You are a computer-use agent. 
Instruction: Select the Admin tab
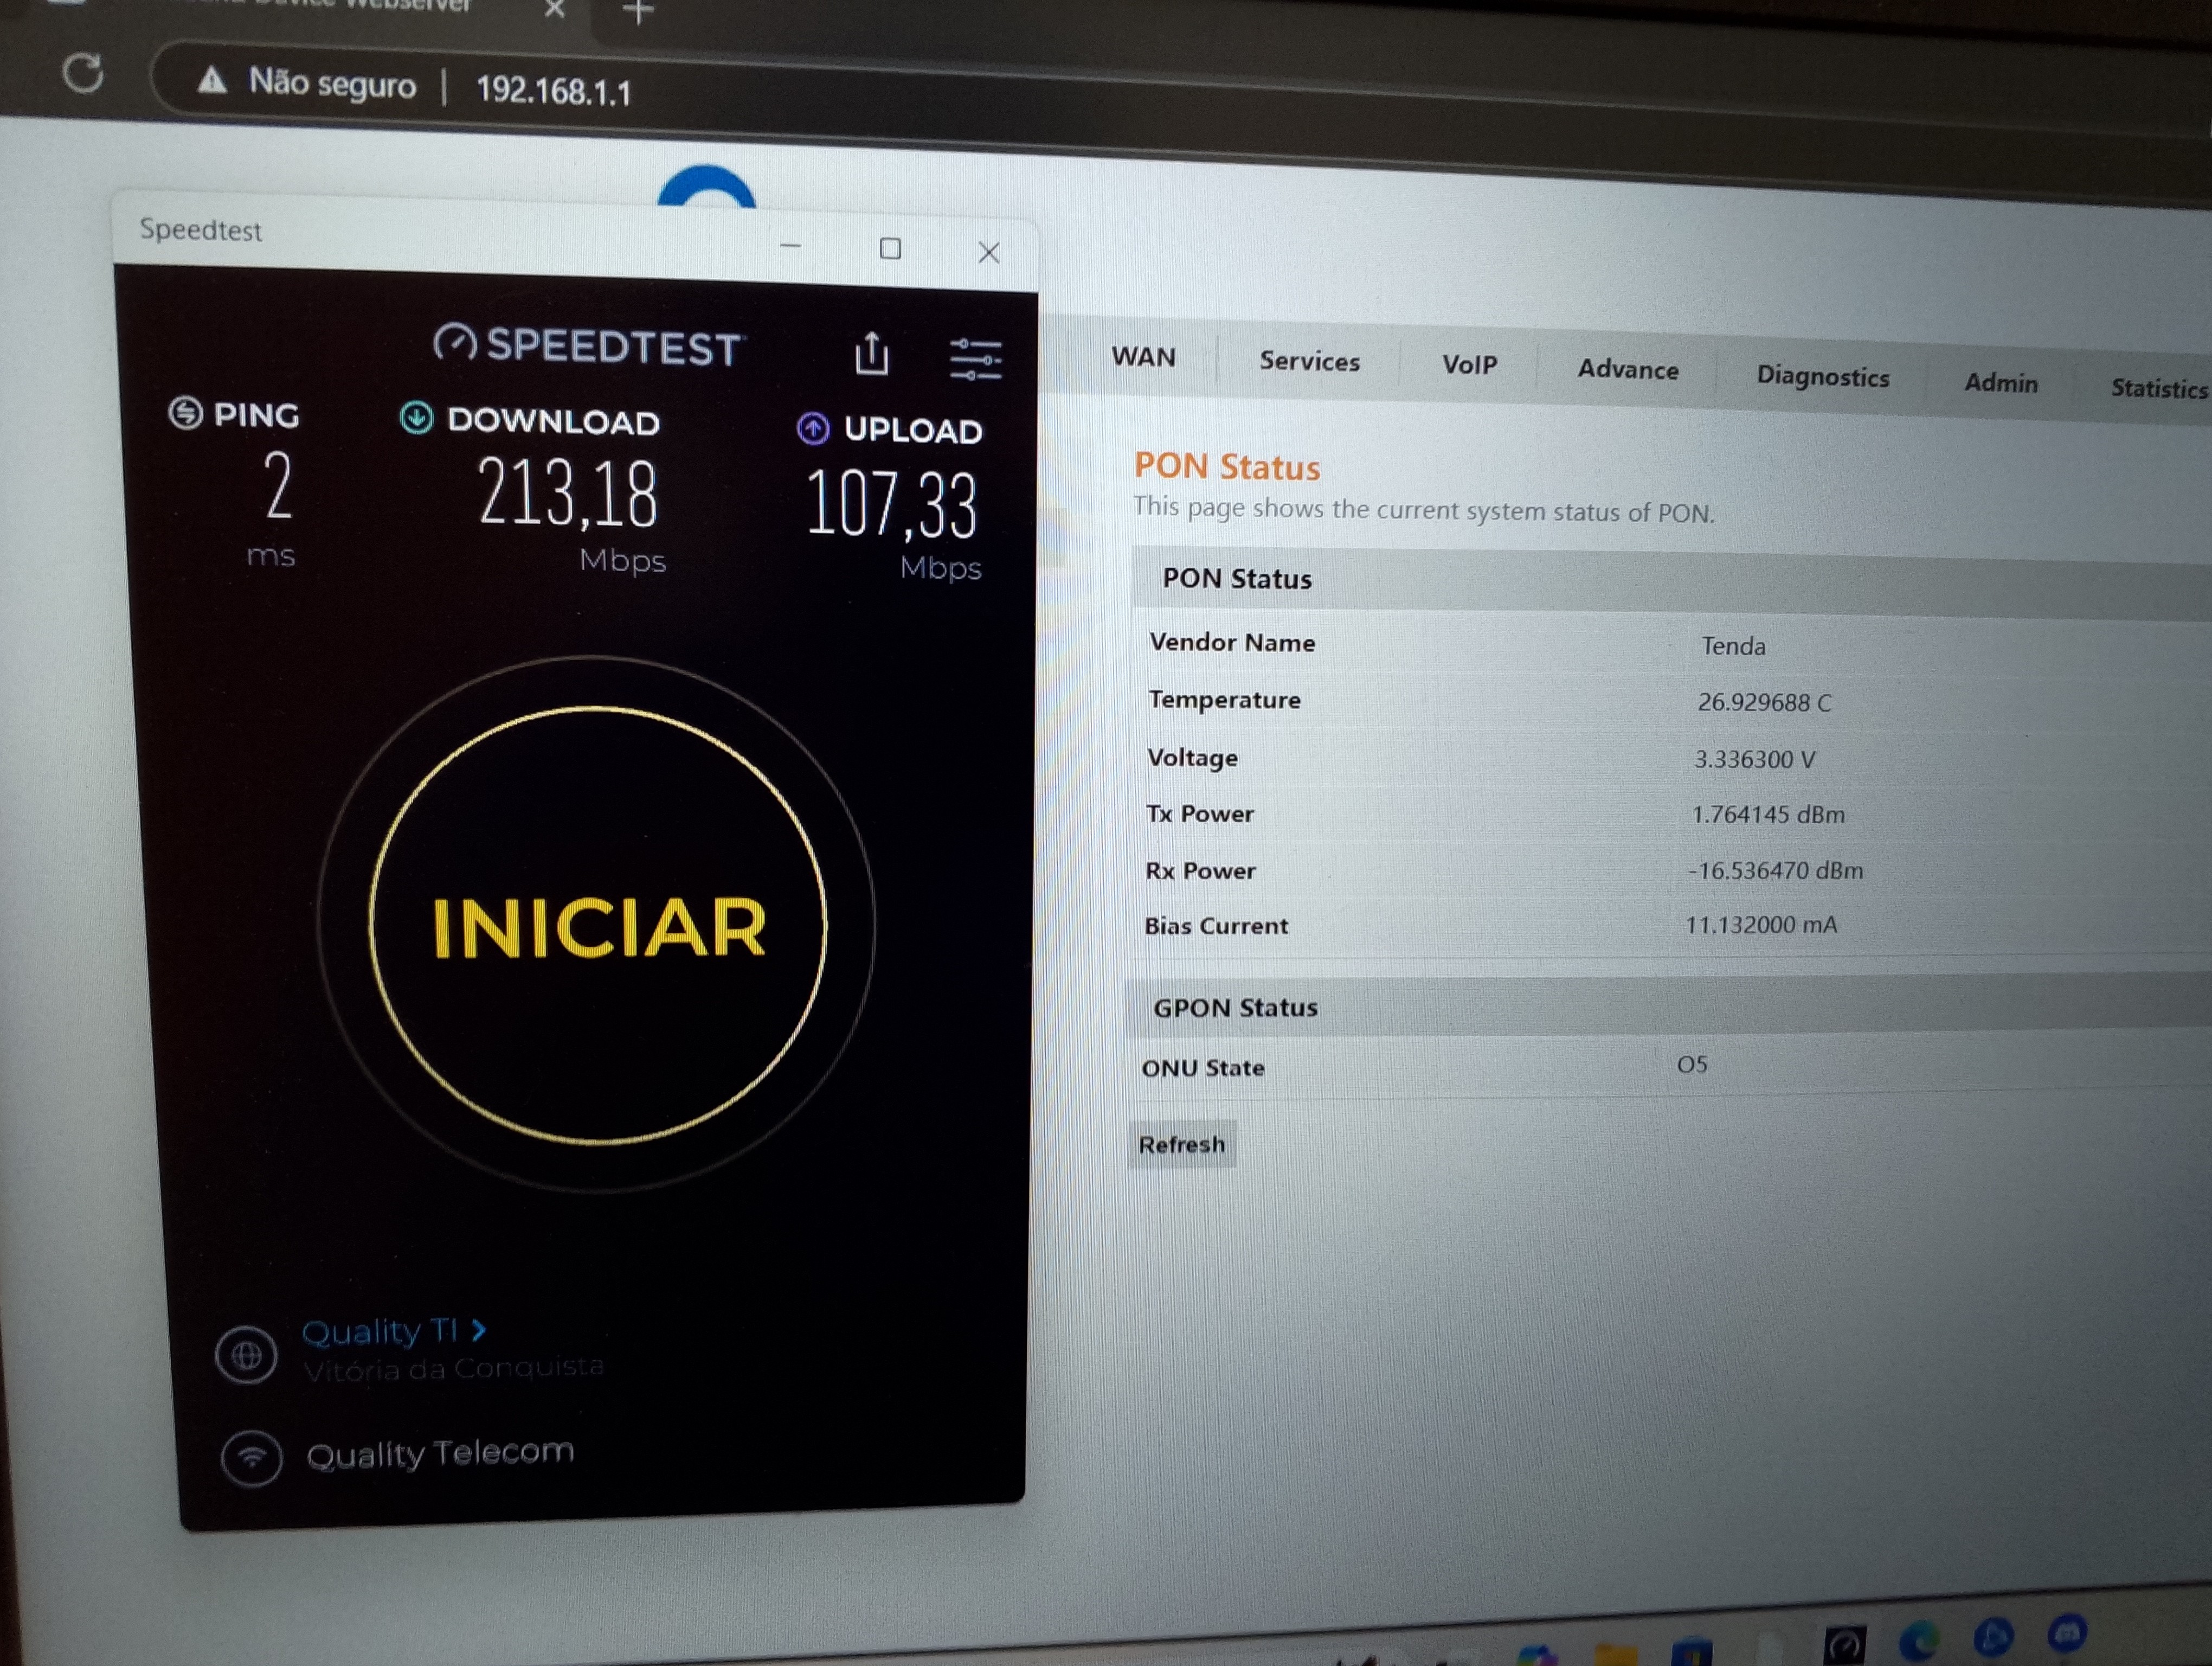[2000, 383]
